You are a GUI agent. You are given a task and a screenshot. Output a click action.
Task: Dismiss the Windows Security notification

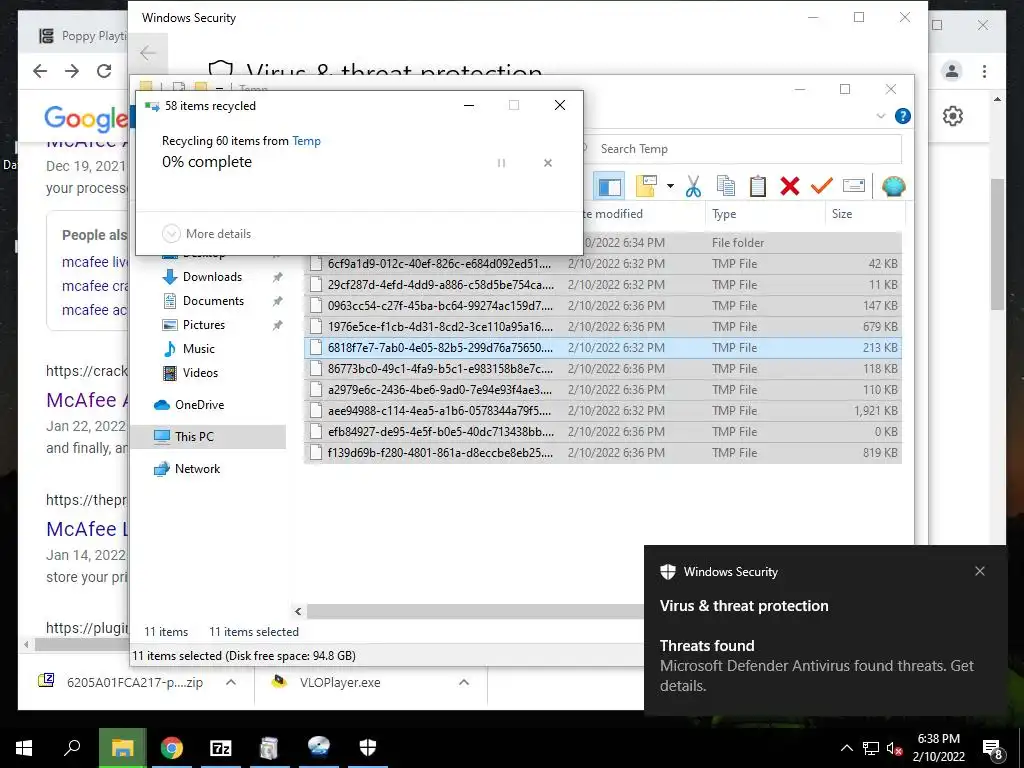(x=980, y=571)
